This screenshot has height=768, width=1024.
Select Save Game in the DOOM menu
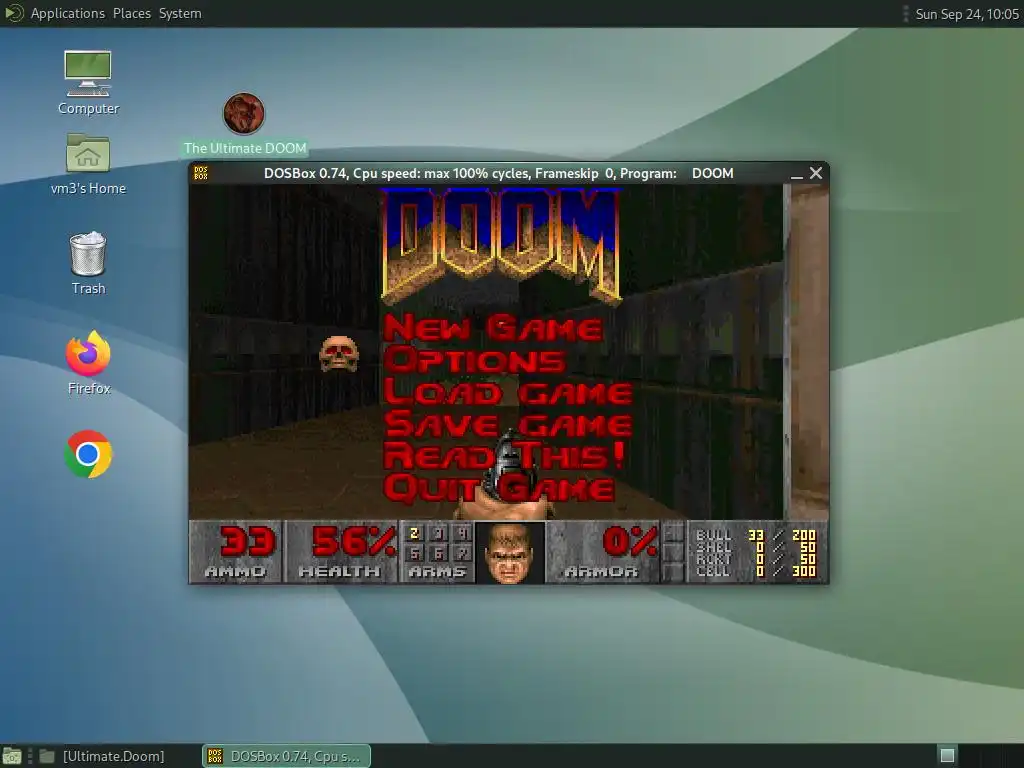(x=508, y=424)
